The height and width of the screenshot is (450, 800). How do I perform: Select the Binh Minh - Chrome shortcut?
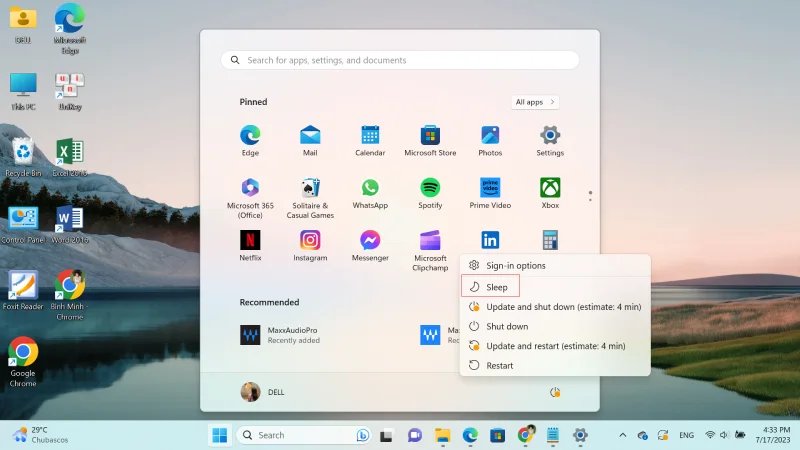click(x=70, y=295)
